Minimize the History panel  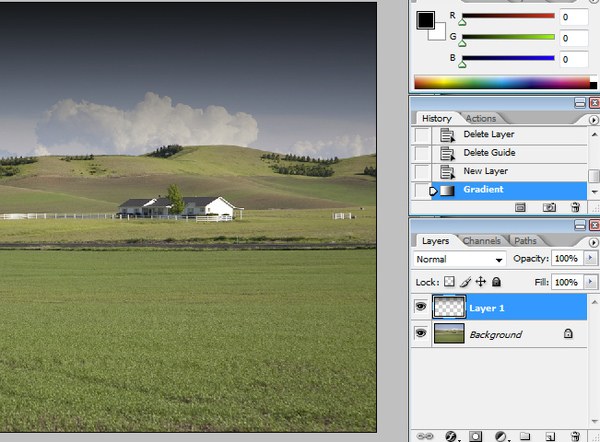[580, 103]
